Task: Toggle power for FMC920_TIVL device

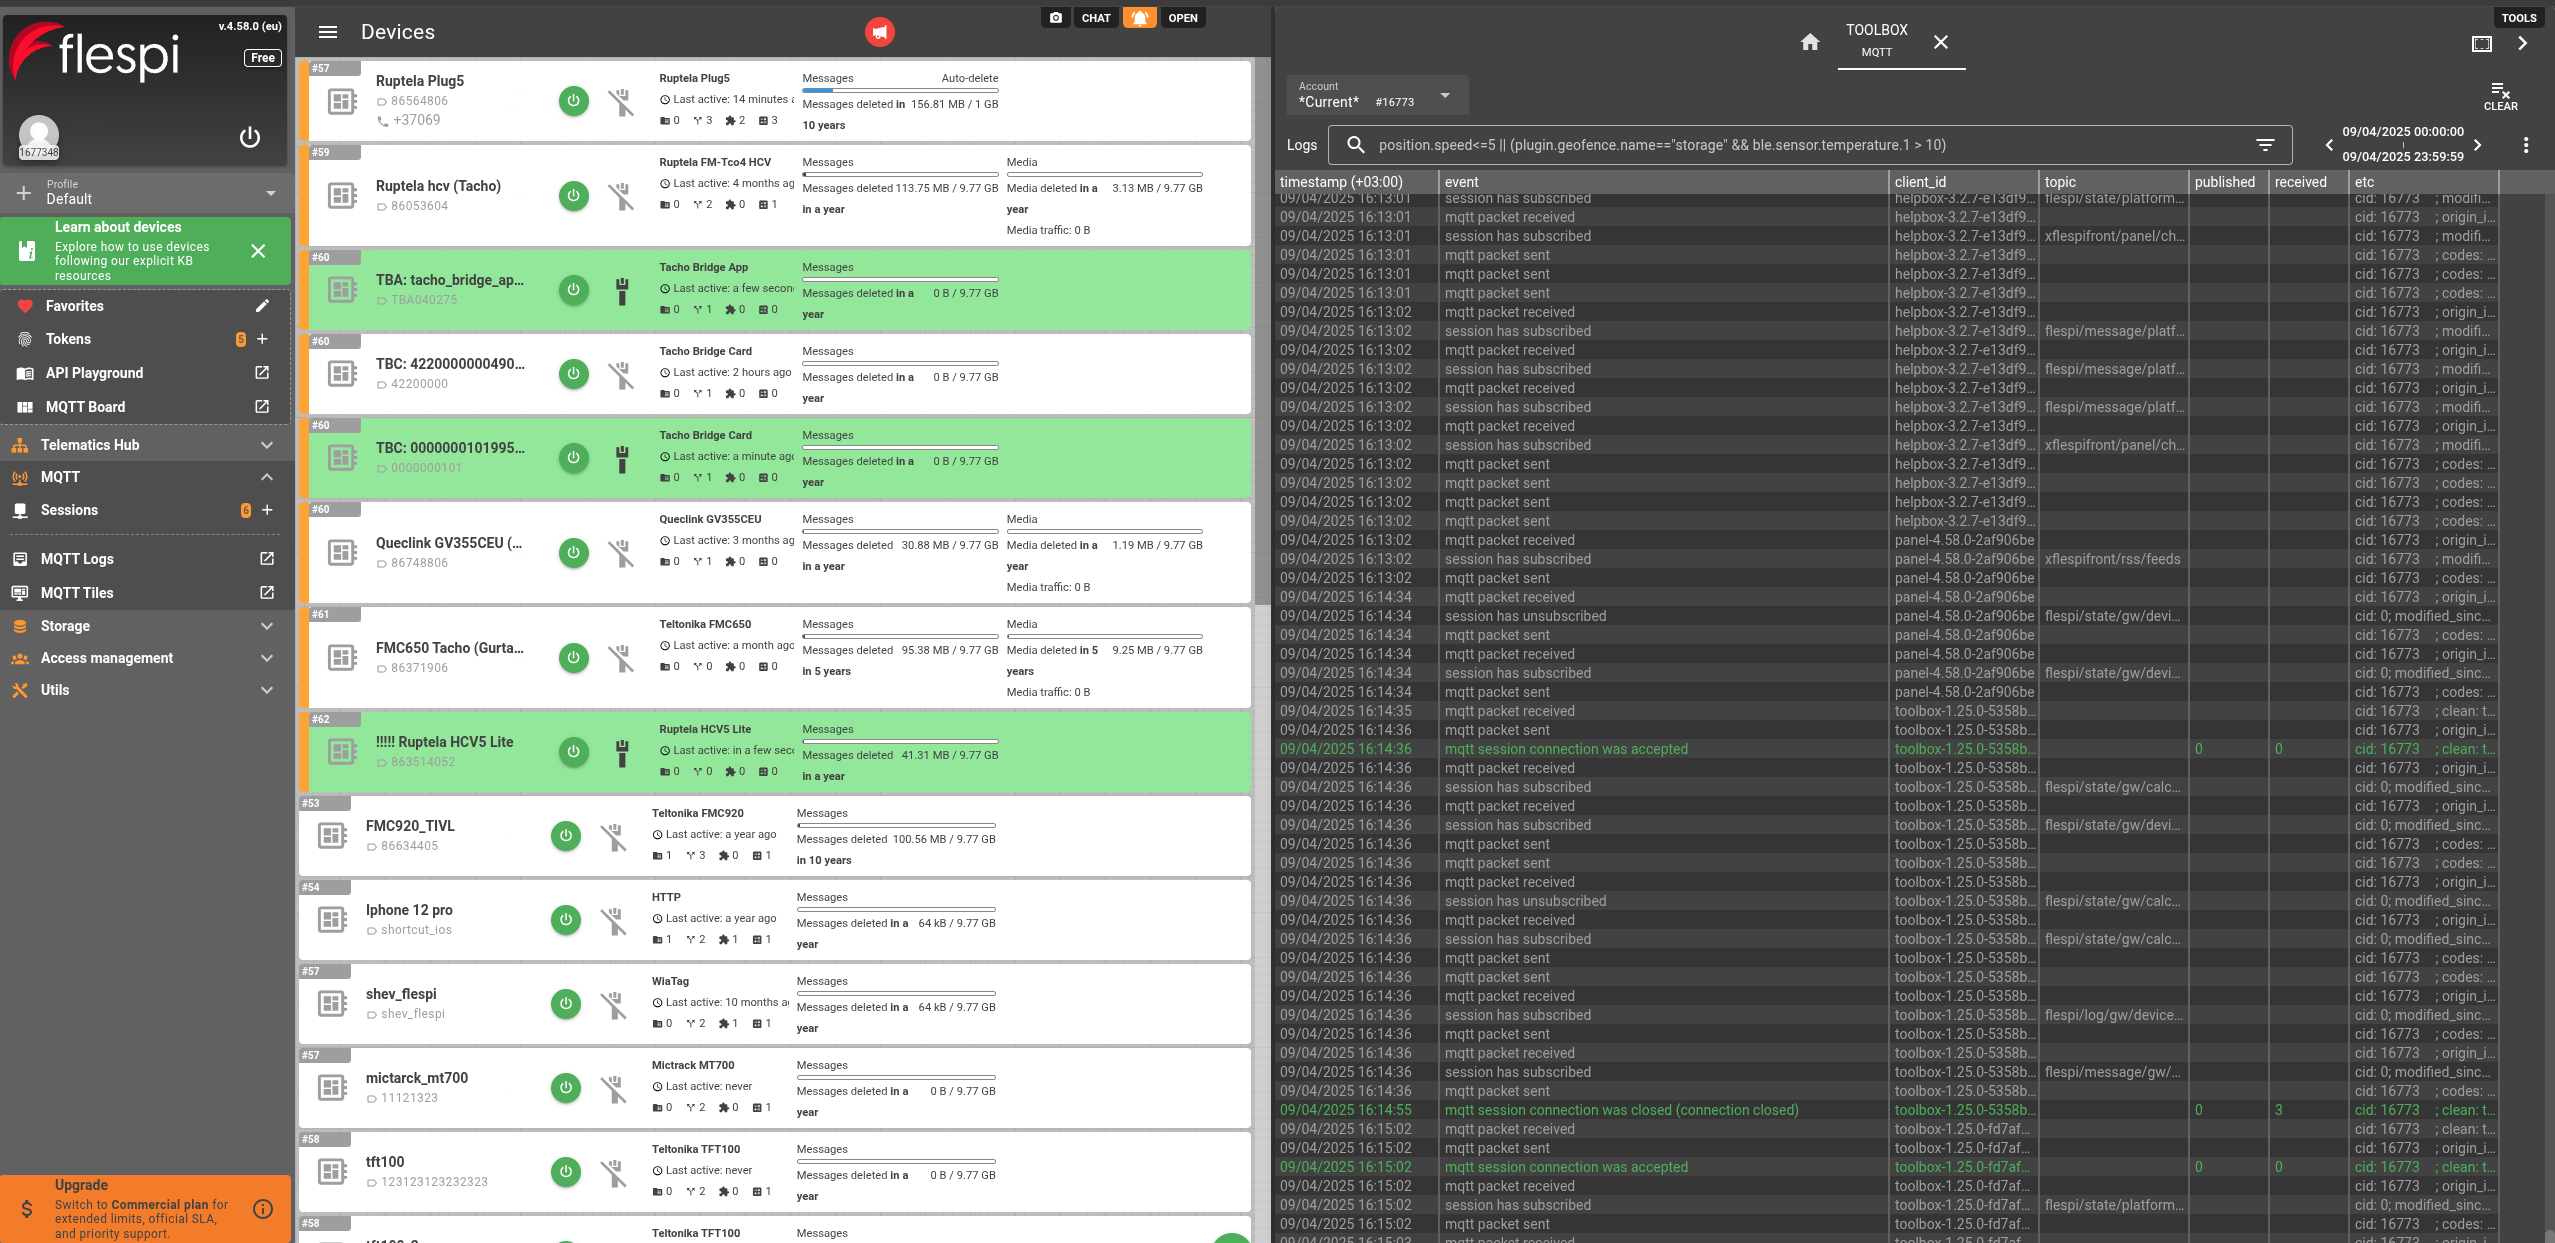Action: (x=565, y=835)
